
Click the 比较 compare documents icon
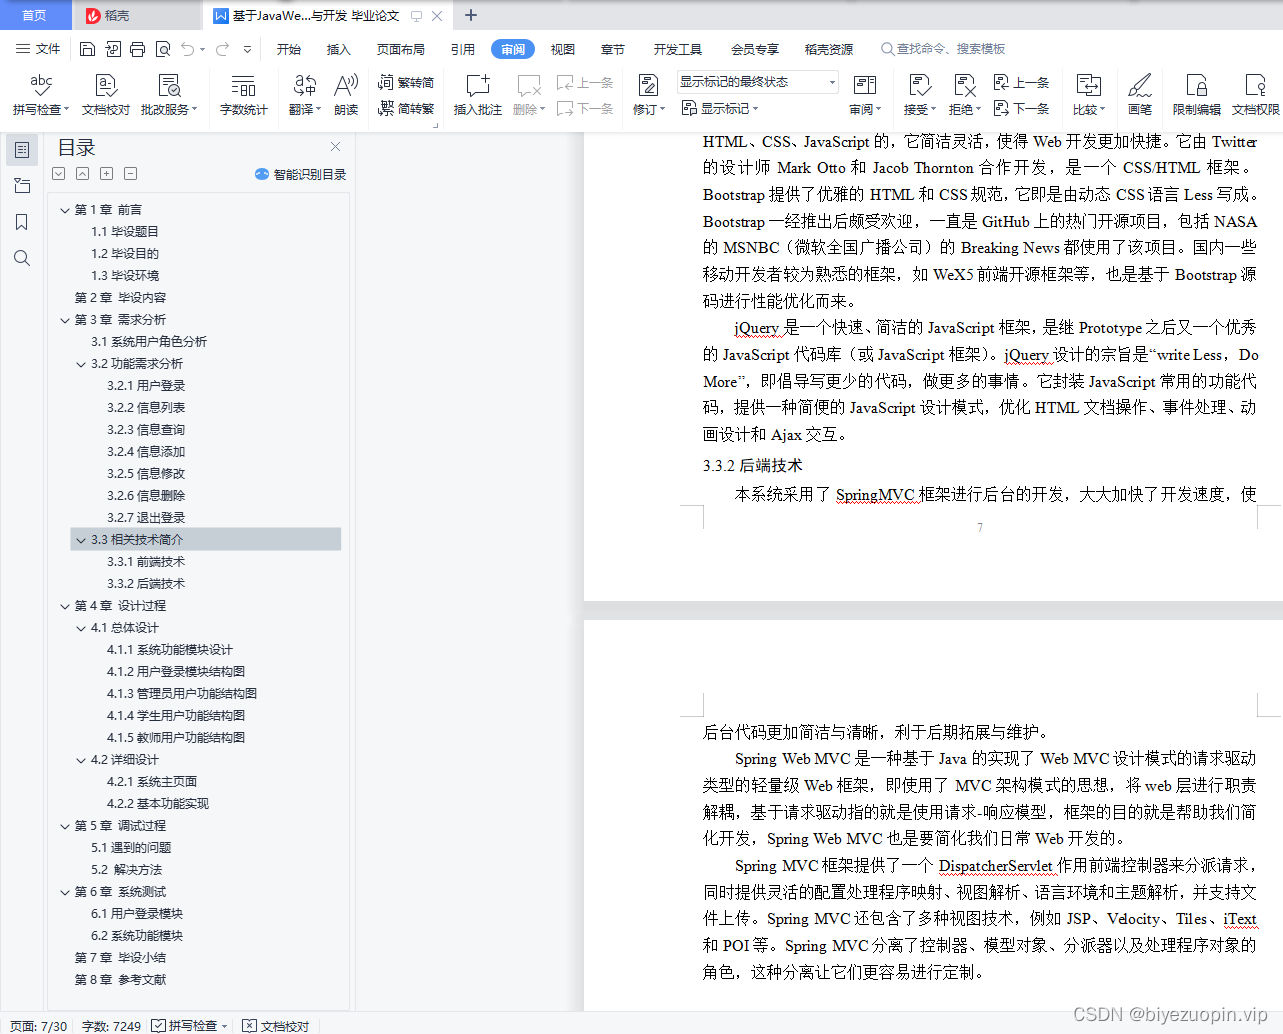point(1088,95)
